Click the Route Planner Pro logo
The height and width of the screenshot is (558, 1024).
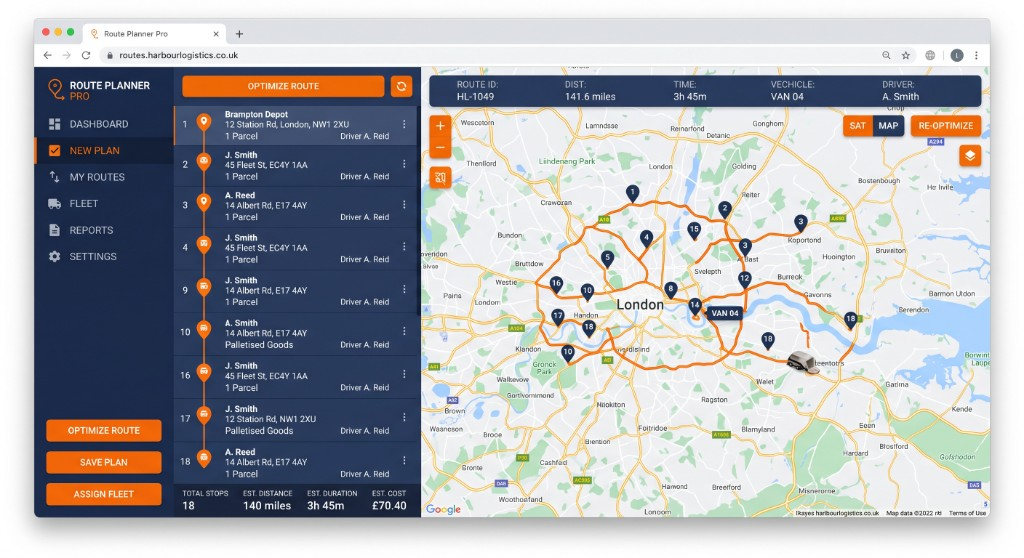pyautogui.click(x=99, y=90)
